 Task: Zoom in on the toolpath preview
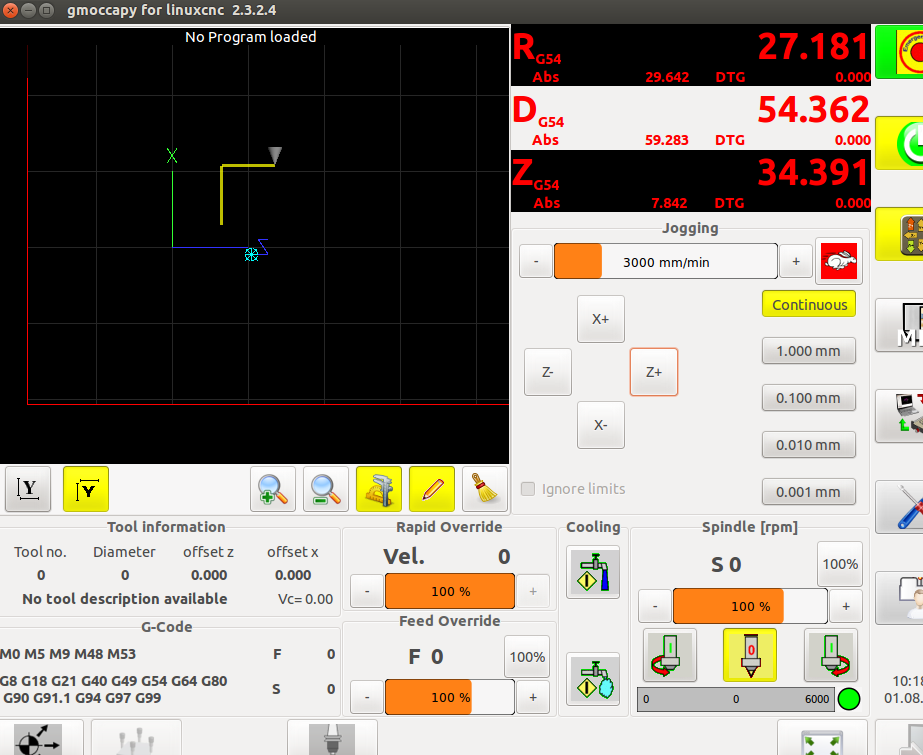273,489
